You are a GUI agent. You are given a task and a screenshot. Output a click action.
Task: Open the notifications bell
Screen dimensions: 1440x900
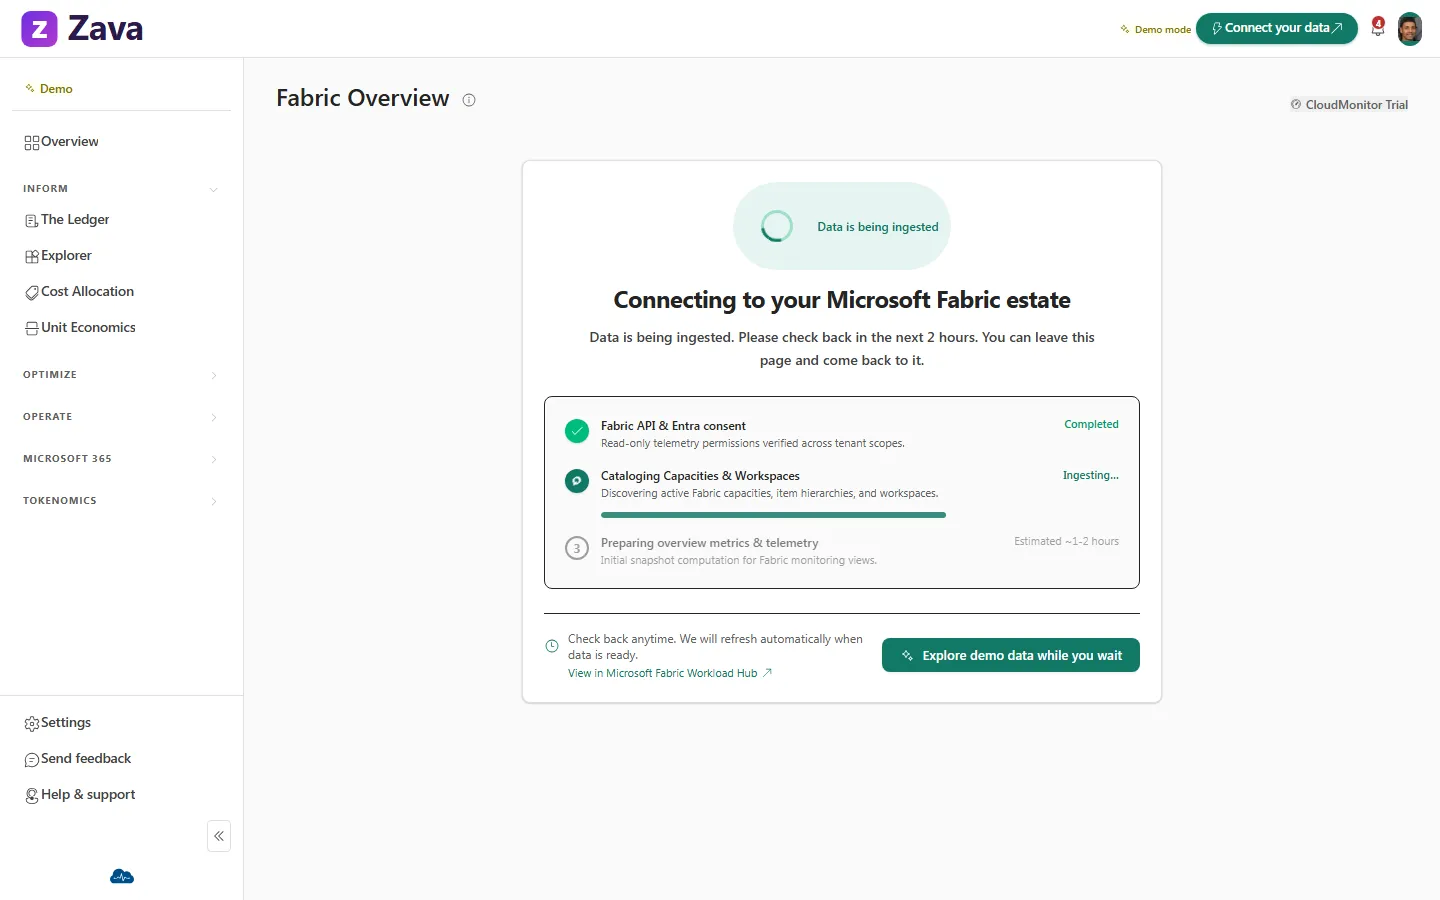(x=1378, y=27)
